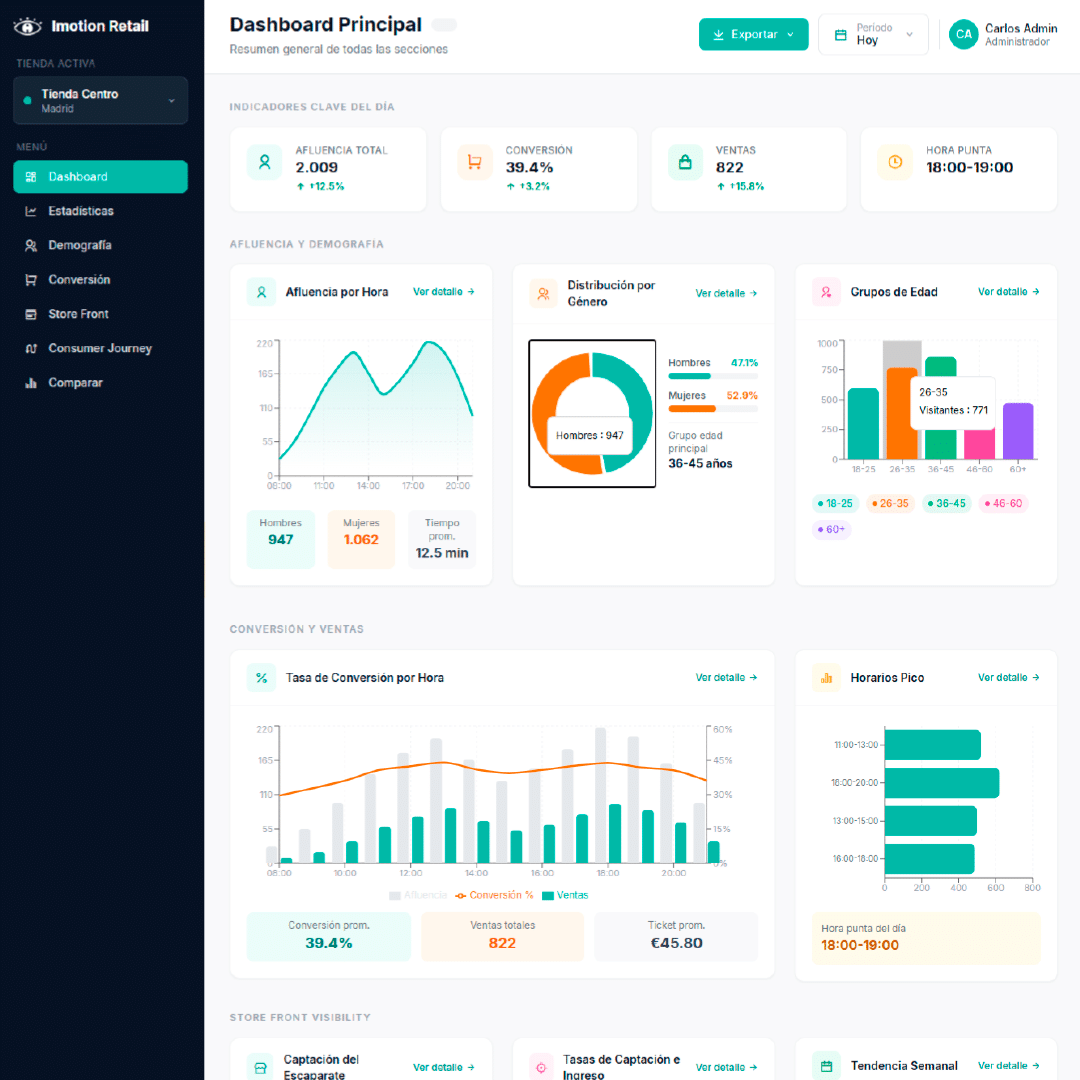Click the purple 60+ bar in age chart

coord(1018,431)
